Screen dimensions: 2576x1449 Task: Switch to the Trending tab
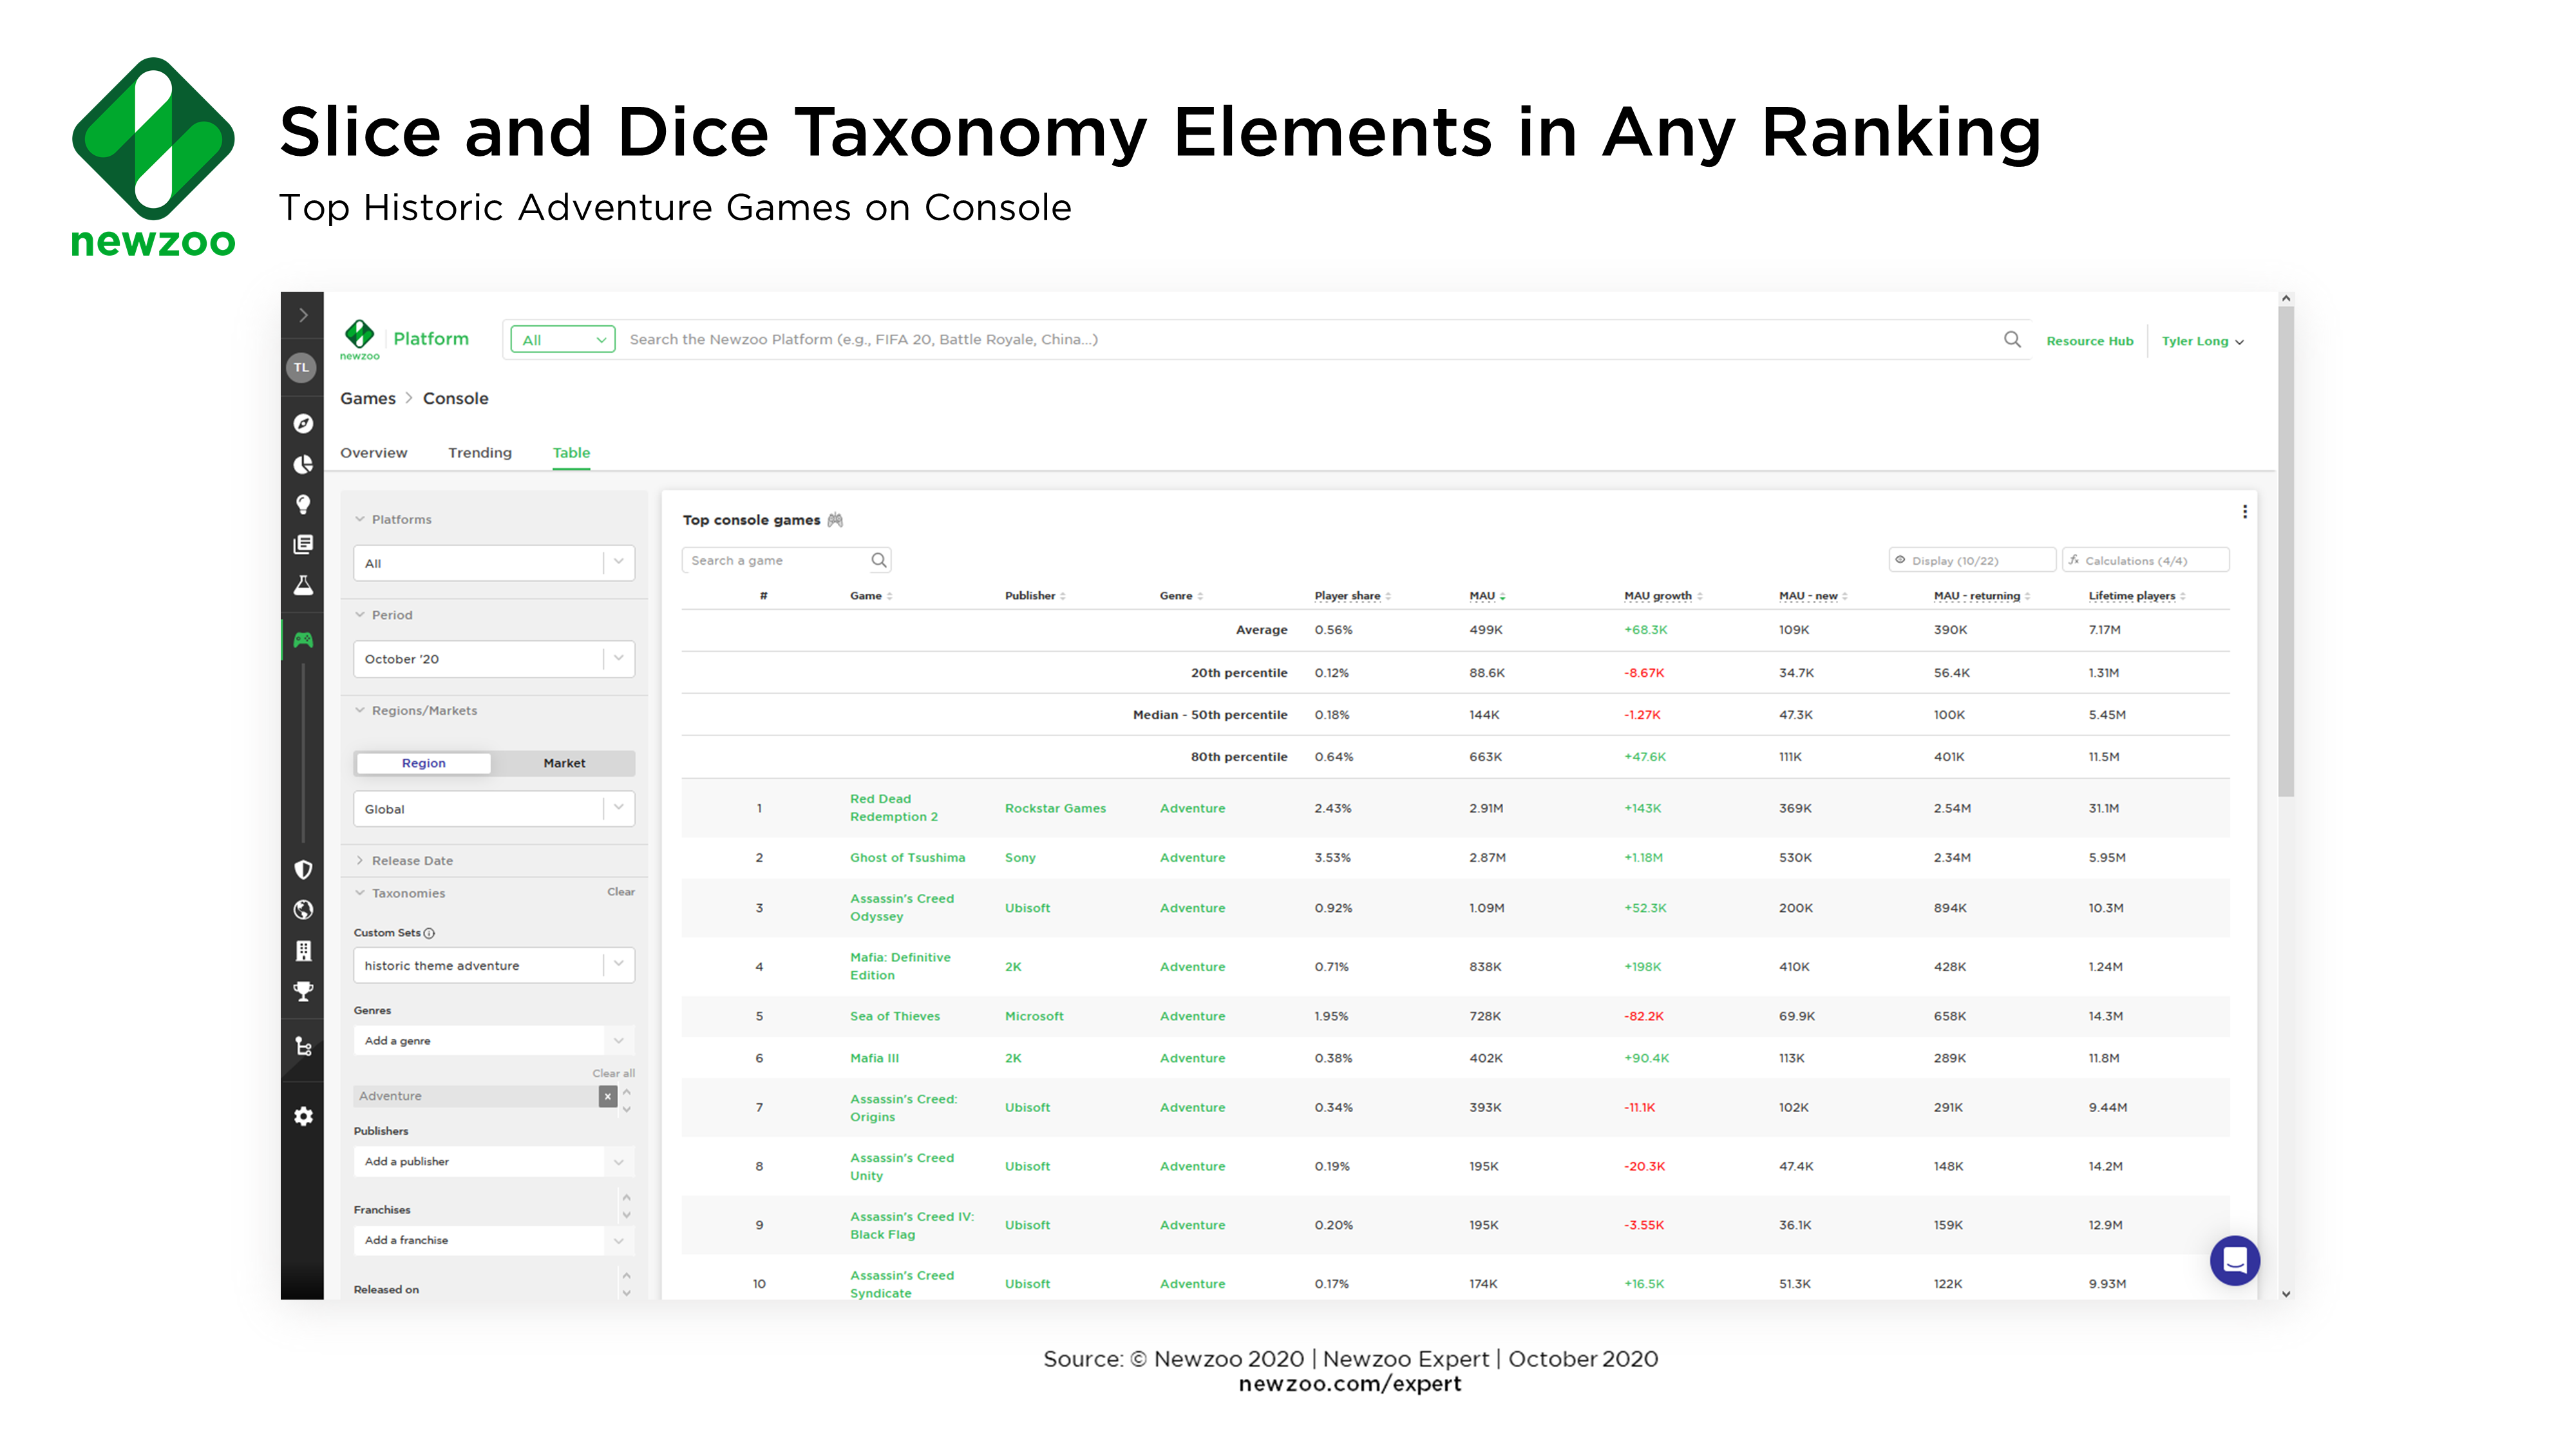pos(480,453)
